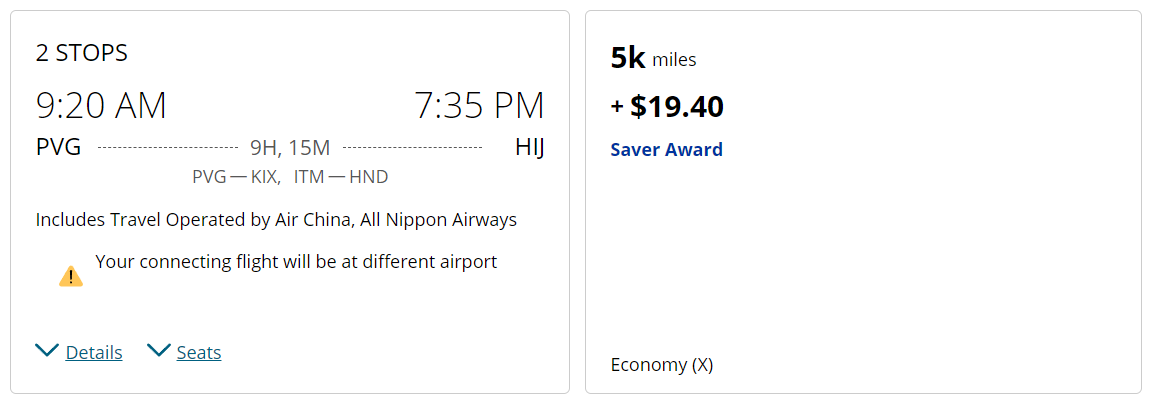
Task: Open the Seats link
Action: click(x=199, y=353)
